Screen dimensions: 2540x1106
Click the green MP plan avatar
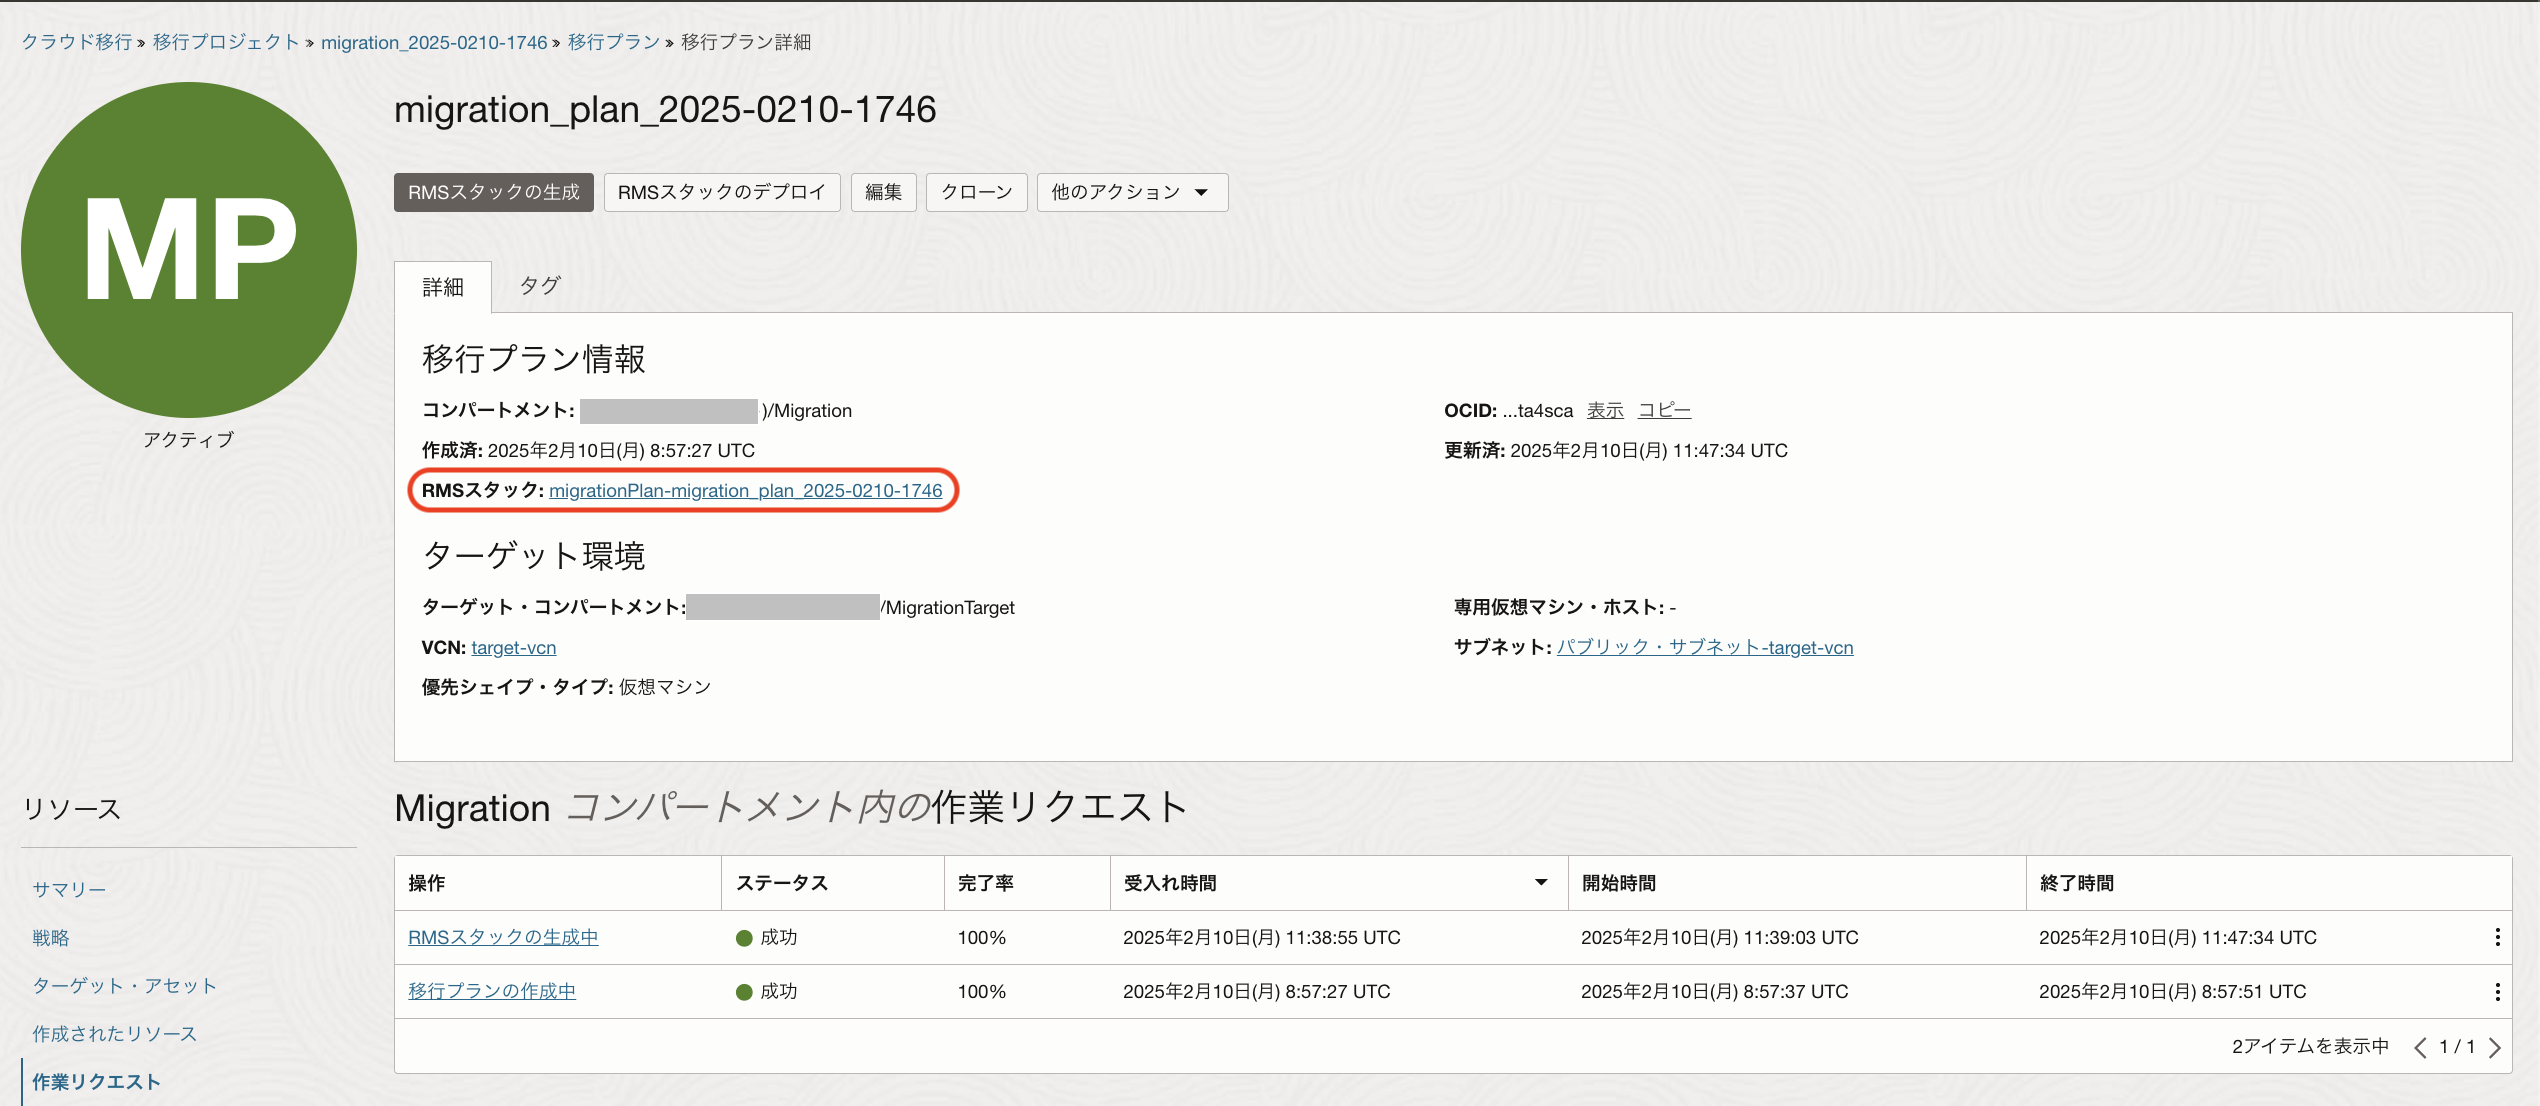point(189,250)
